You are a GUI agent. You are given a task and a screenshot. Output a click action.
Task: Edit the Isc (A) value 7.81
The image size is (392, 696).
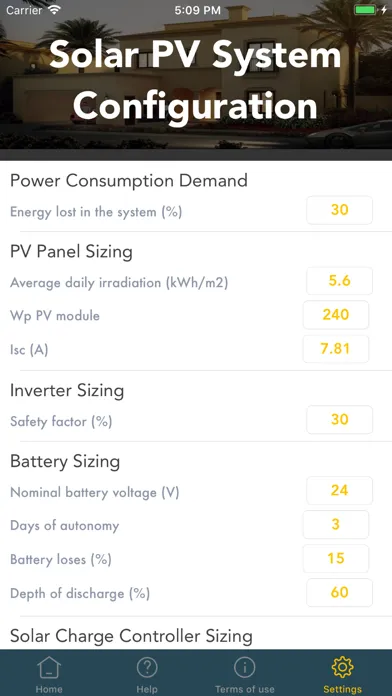coord(336,349)
